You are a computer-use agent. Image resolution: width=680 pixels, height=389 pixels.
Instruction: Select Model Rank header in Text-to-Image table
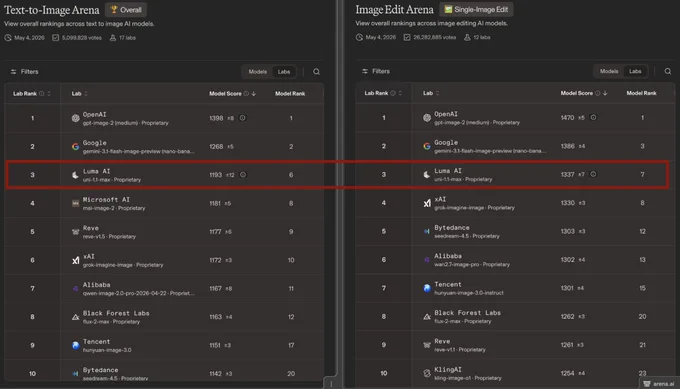pos(290,94)
